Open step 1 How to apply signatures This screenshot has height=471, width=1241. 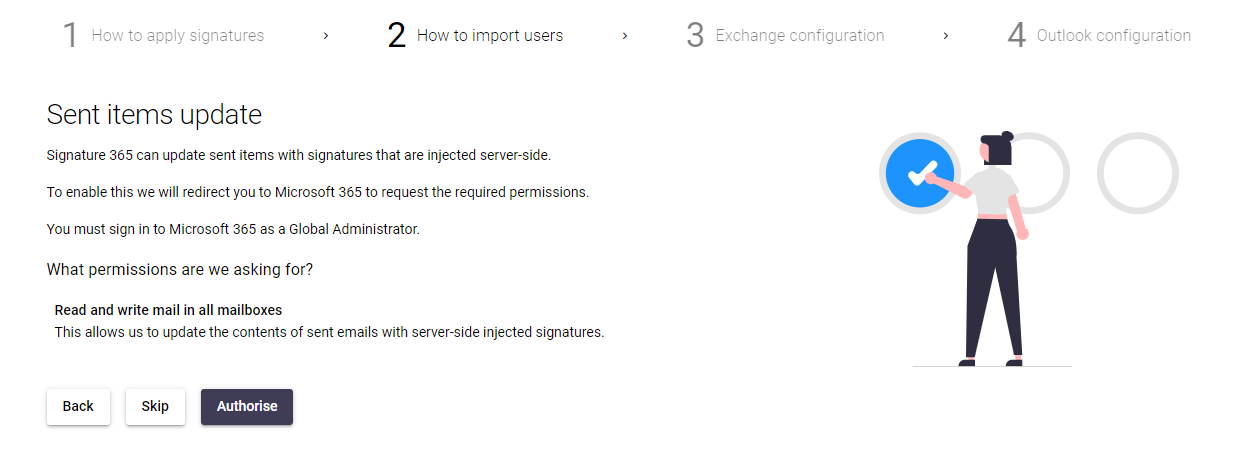pos(163,36)
